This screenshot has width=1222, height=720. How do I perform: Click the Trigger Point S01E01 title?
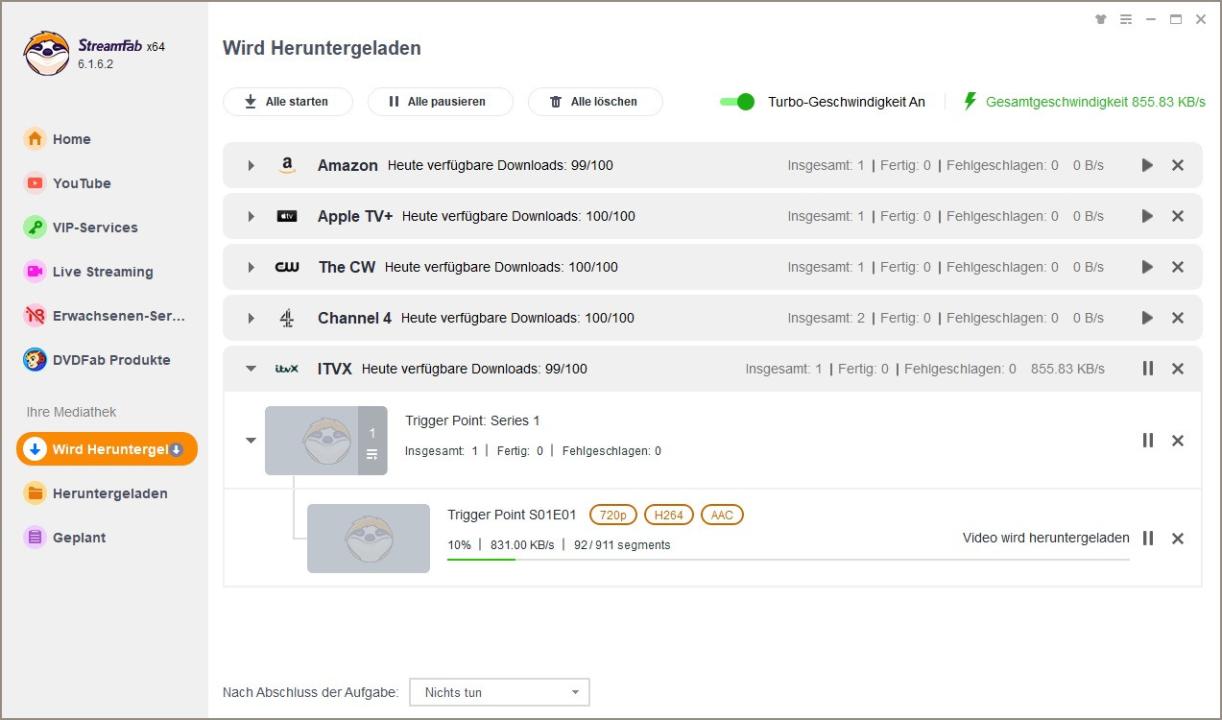pos(512,515)
